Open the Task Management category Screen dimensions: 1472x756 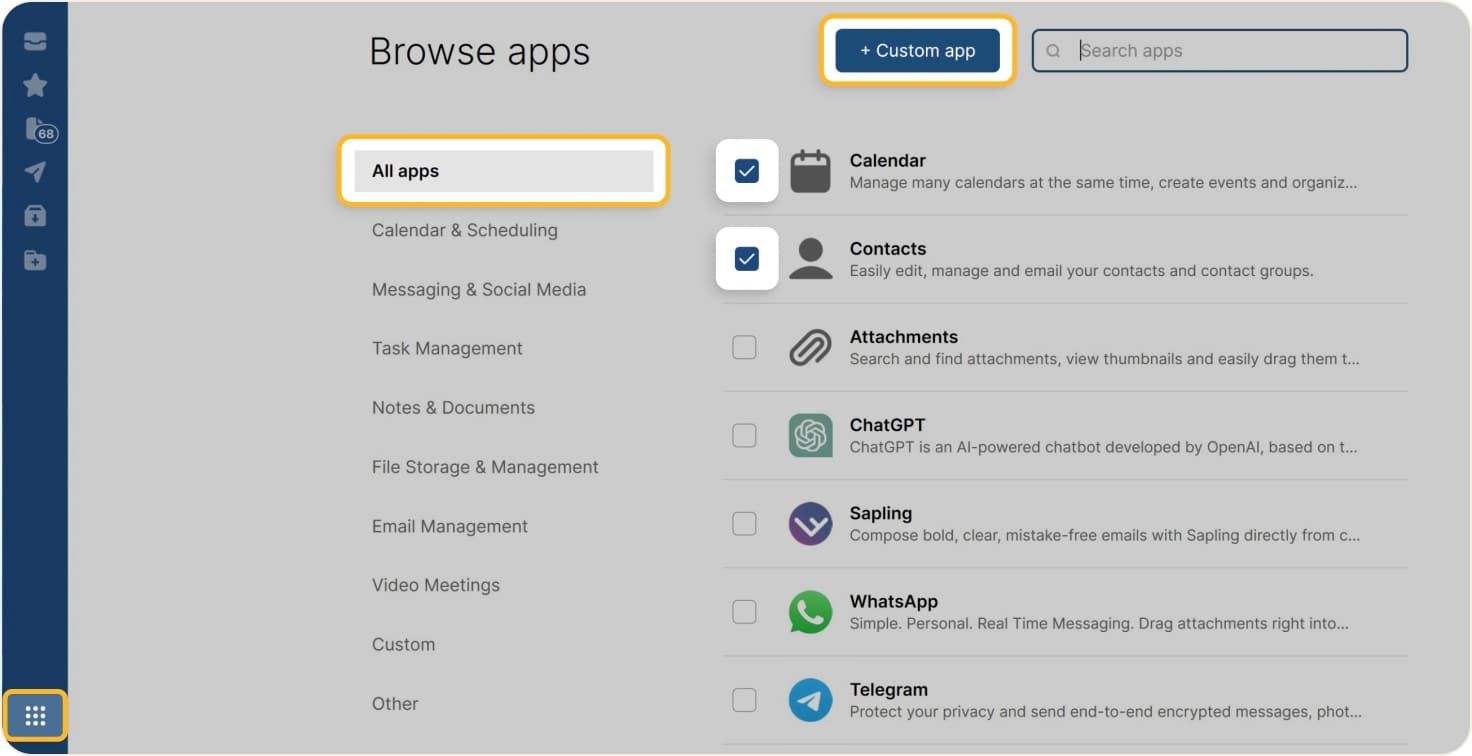447,348
